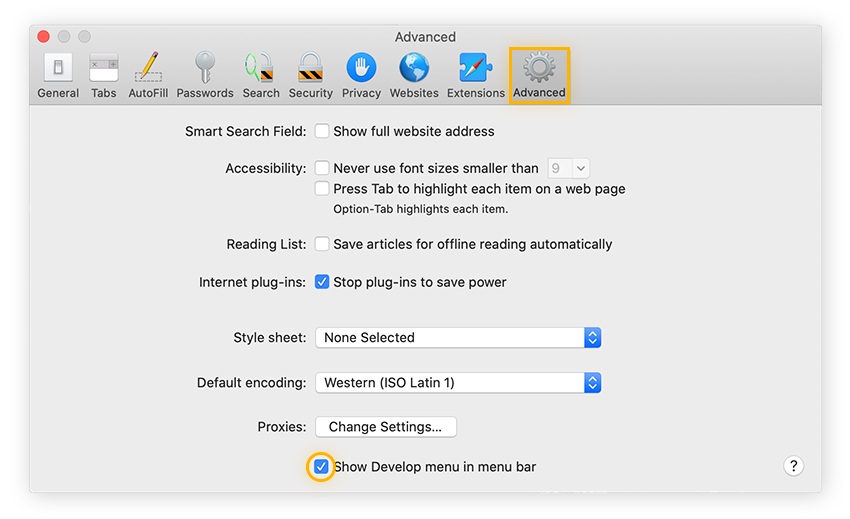Open the Style sheet None Selected popup
Viewport: 850px width, 519px height.
(458, 337)
